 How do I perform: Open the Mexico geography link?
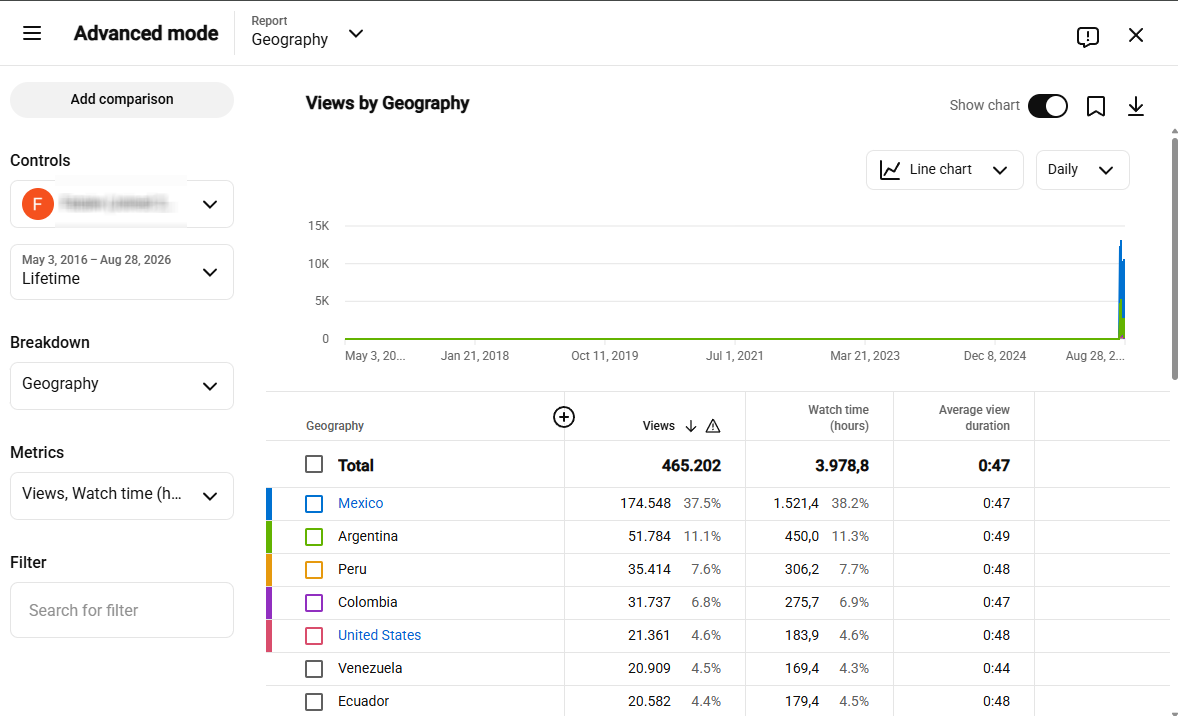pyautogui.click(x=361, y=503)
